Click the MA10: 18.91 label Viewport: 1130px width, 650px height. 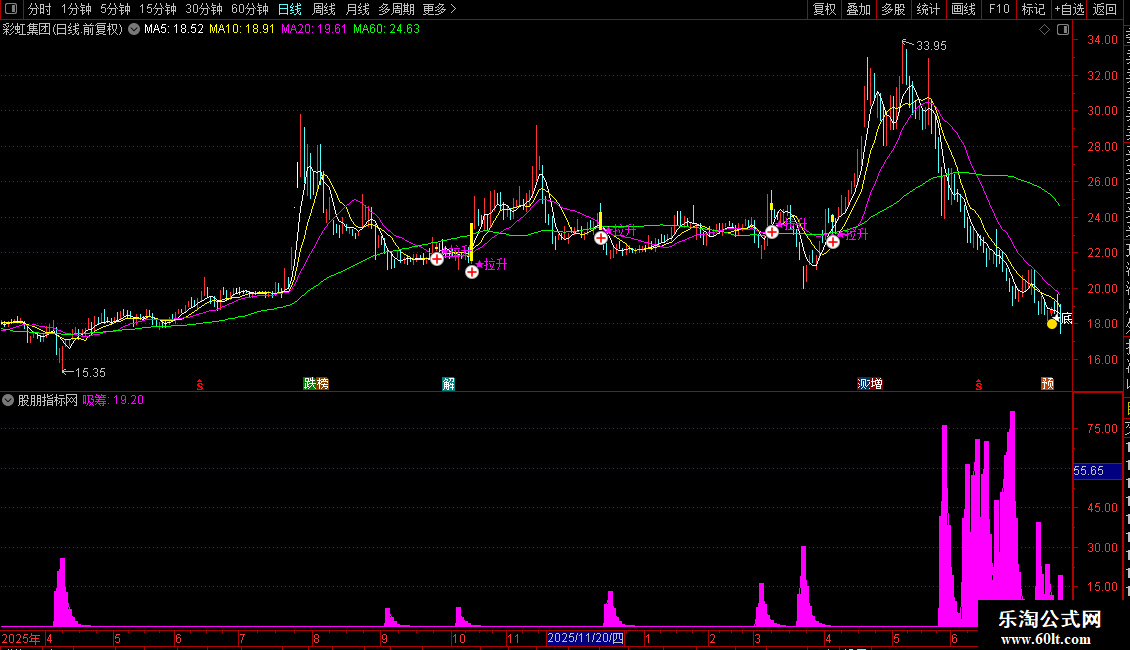coord(241,29)
